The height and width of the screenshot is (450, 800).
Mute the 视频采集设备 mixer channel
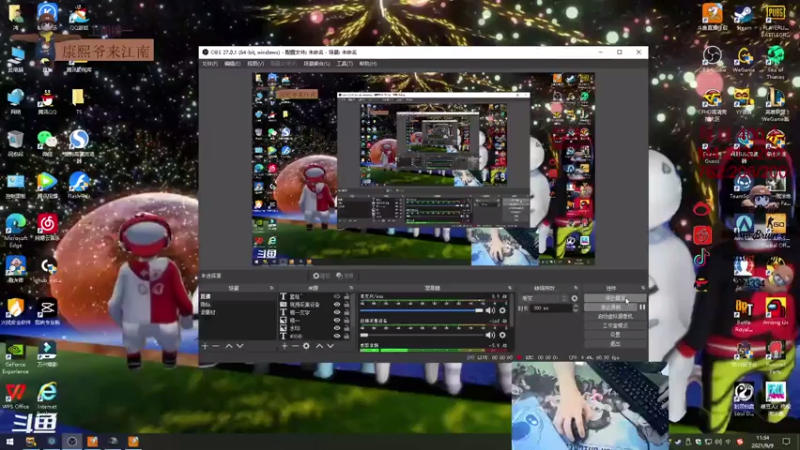click(490, 335)
